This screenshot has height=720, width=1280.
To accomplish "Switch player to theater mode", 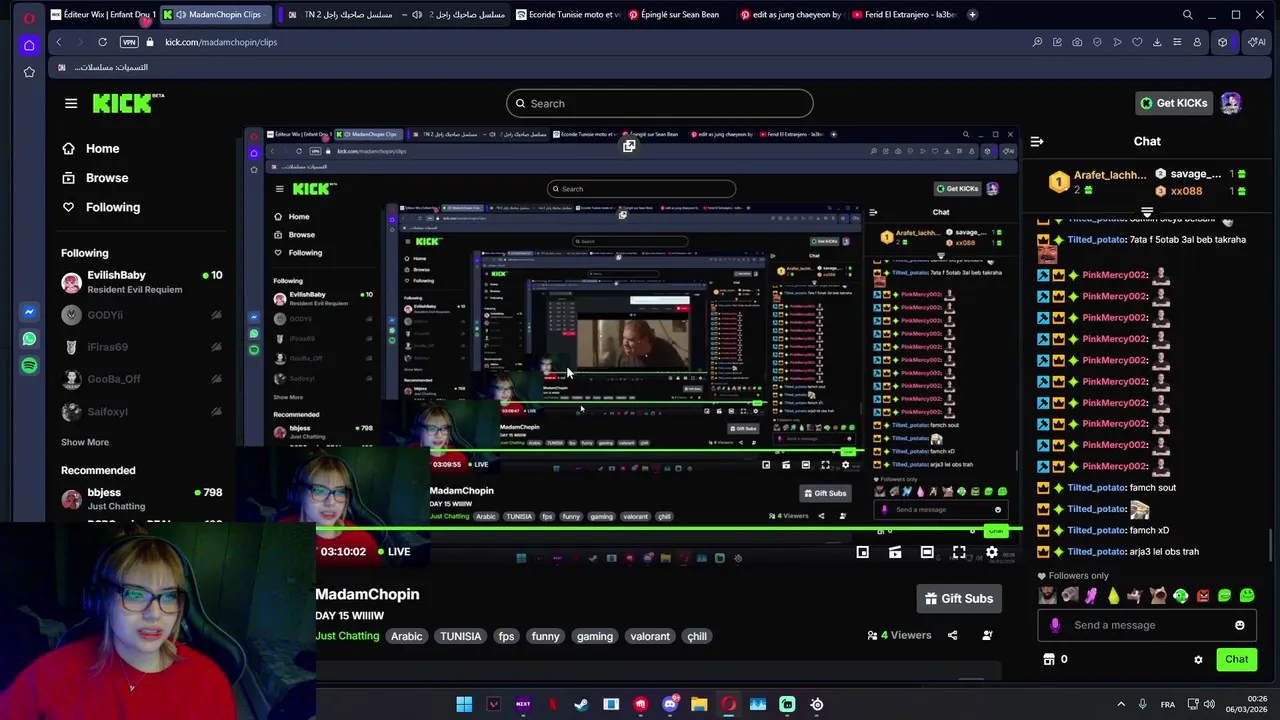I will [927, 552].
